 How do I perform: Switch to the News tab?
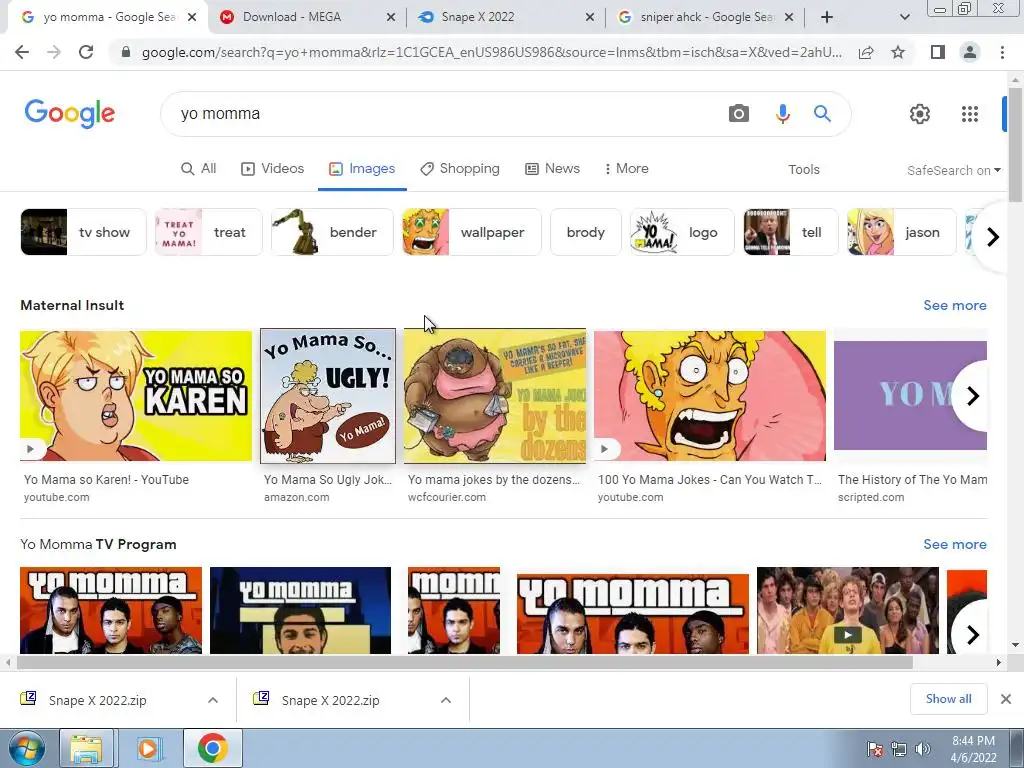pyautogui.click(x=552, y=168)
